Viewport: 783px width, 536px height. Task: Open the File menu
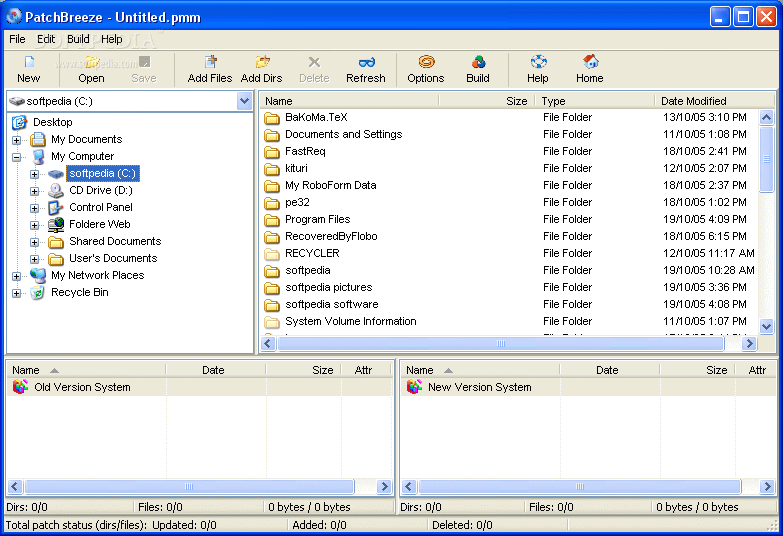point(17,39)
